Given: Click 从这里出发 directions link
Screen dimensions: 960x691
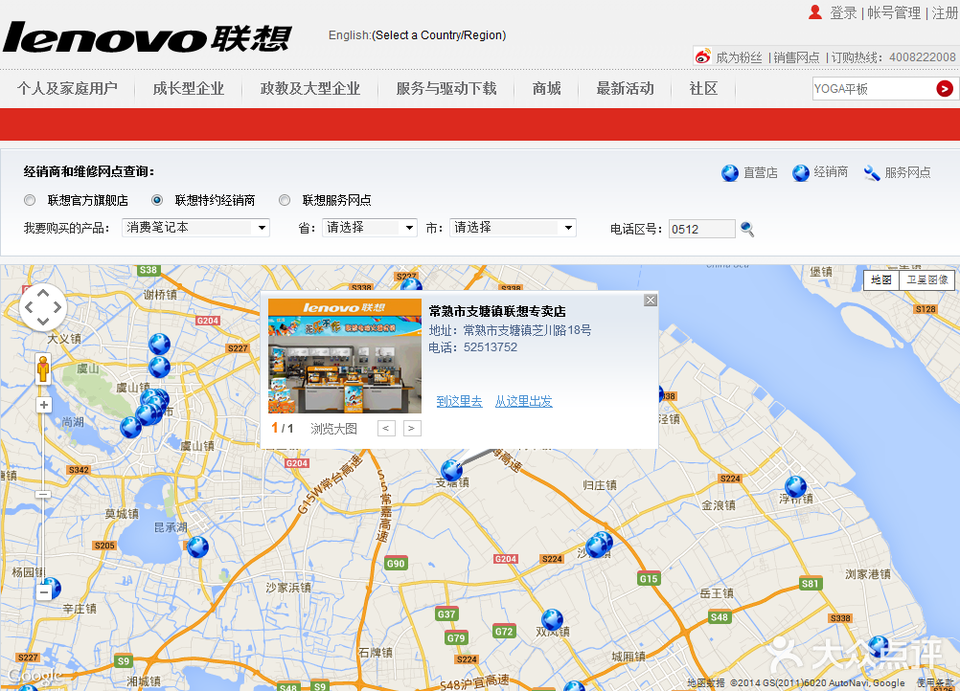Looking at the screenshot, I should coord(523,402).
